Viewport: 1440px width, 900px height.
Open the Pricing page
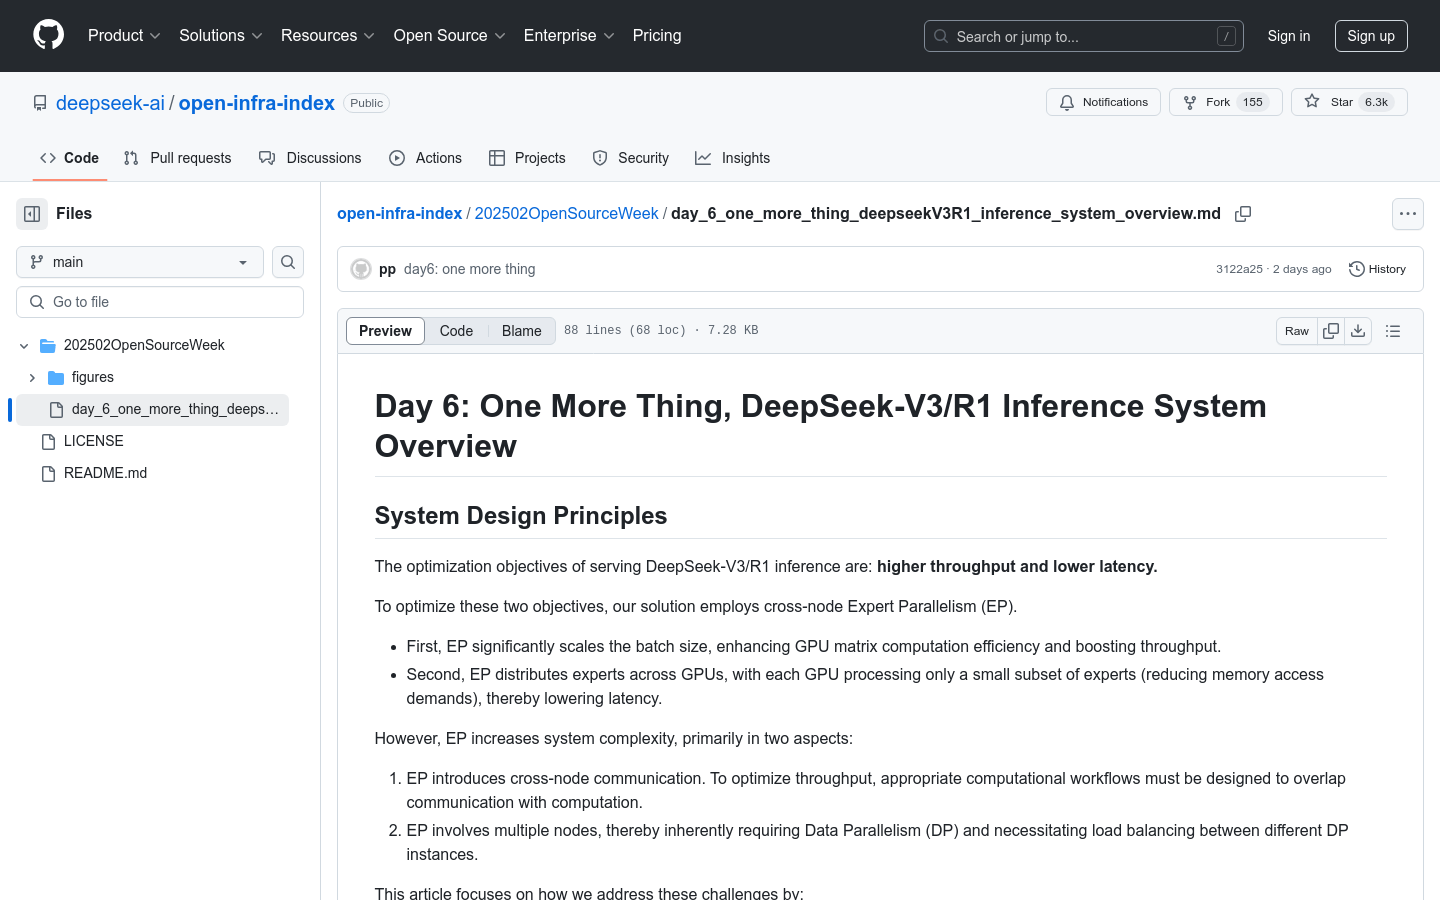[x=657, y=35]
